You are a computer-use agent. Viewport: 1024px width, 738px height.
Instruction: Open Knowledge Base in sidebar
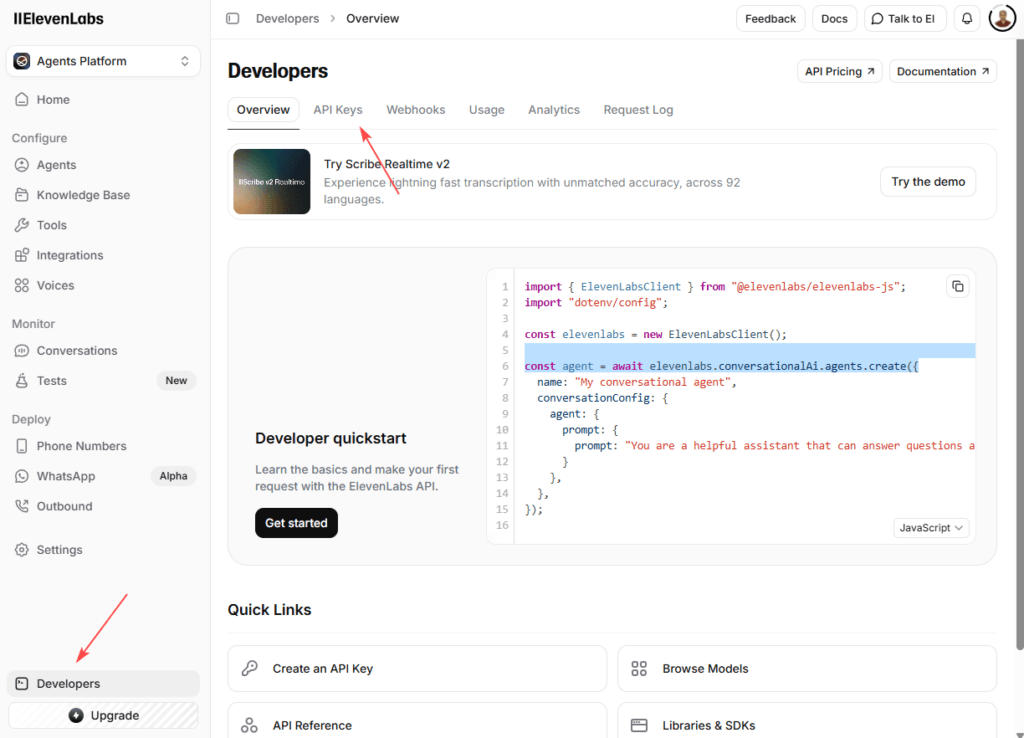pyautogui.click(x=83, y=195)
